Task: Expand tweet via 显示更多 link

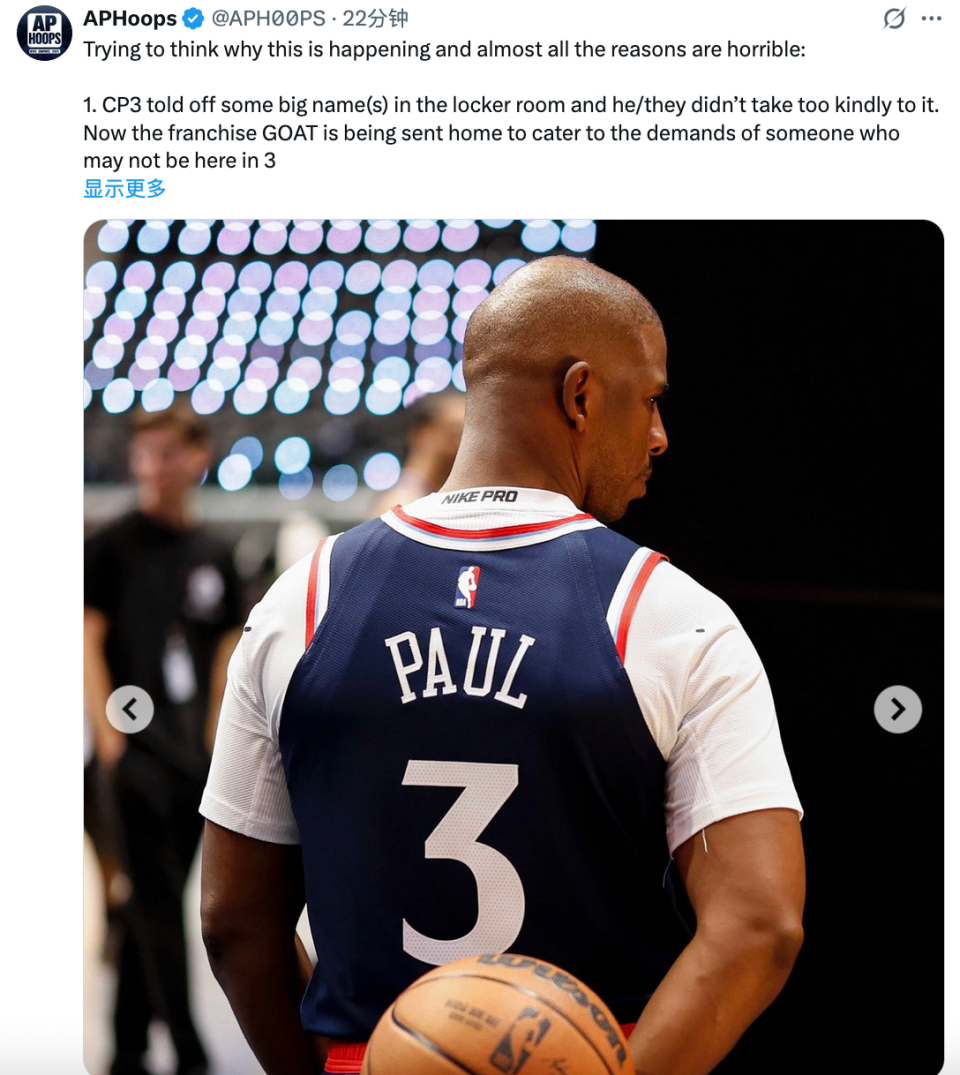Action: 124,188
